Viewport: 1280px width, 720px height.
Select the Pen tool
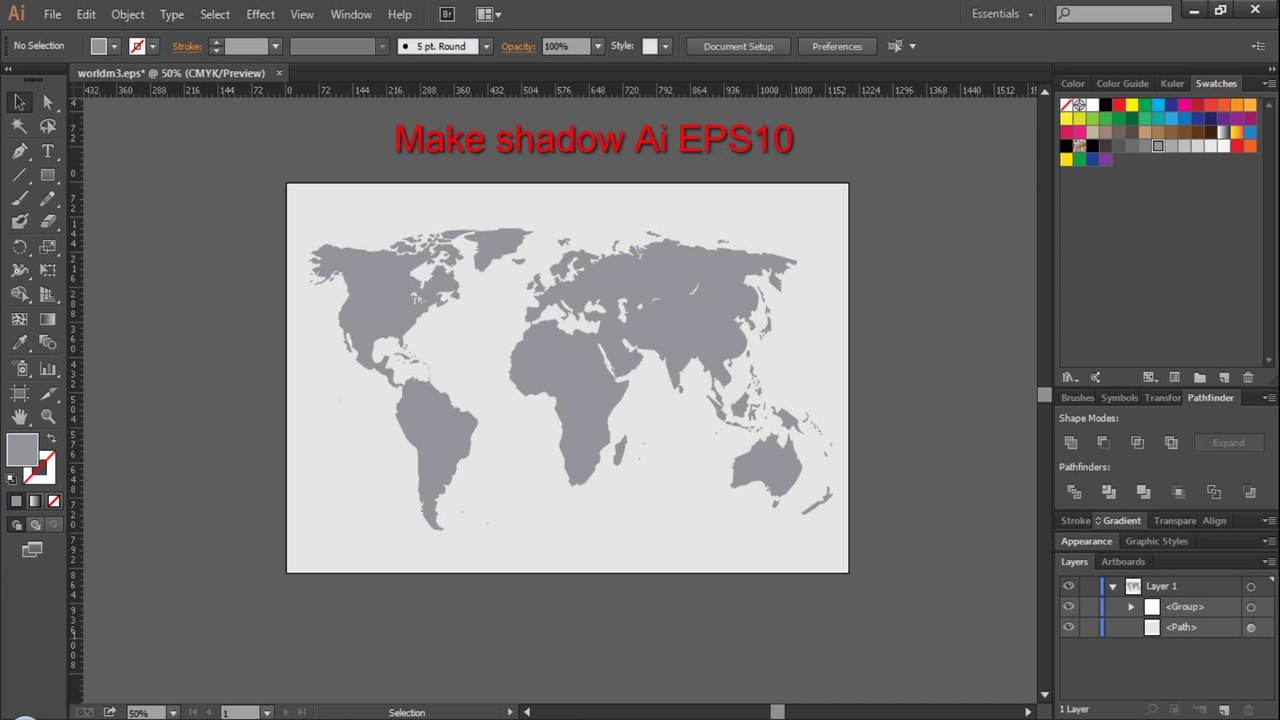[x=19, y=151]
